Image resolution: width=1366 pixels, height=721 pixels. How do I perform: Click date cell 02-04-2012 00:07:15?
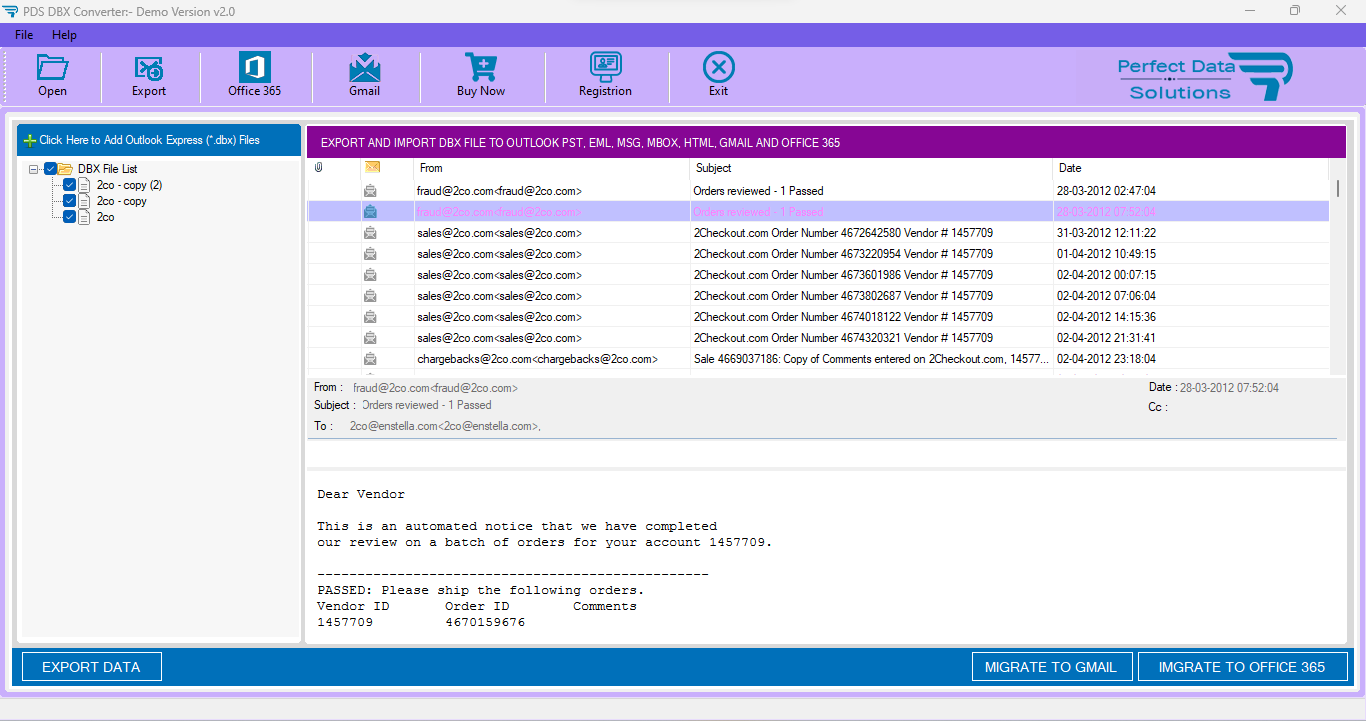pyautogui.click(x=1106, y=275)
